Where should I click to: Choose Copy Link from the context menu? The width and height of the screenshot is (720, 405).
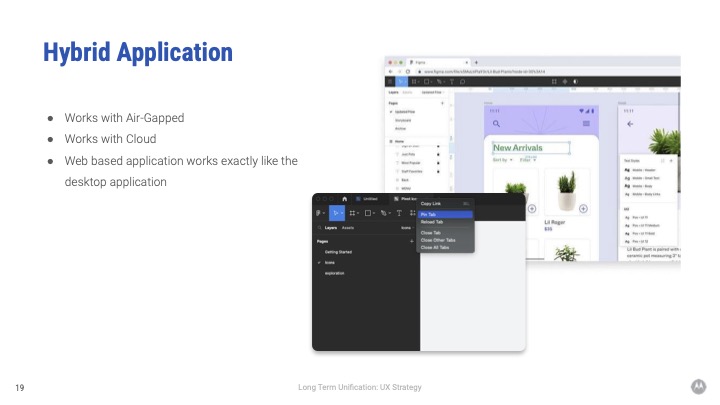[445, 203]
